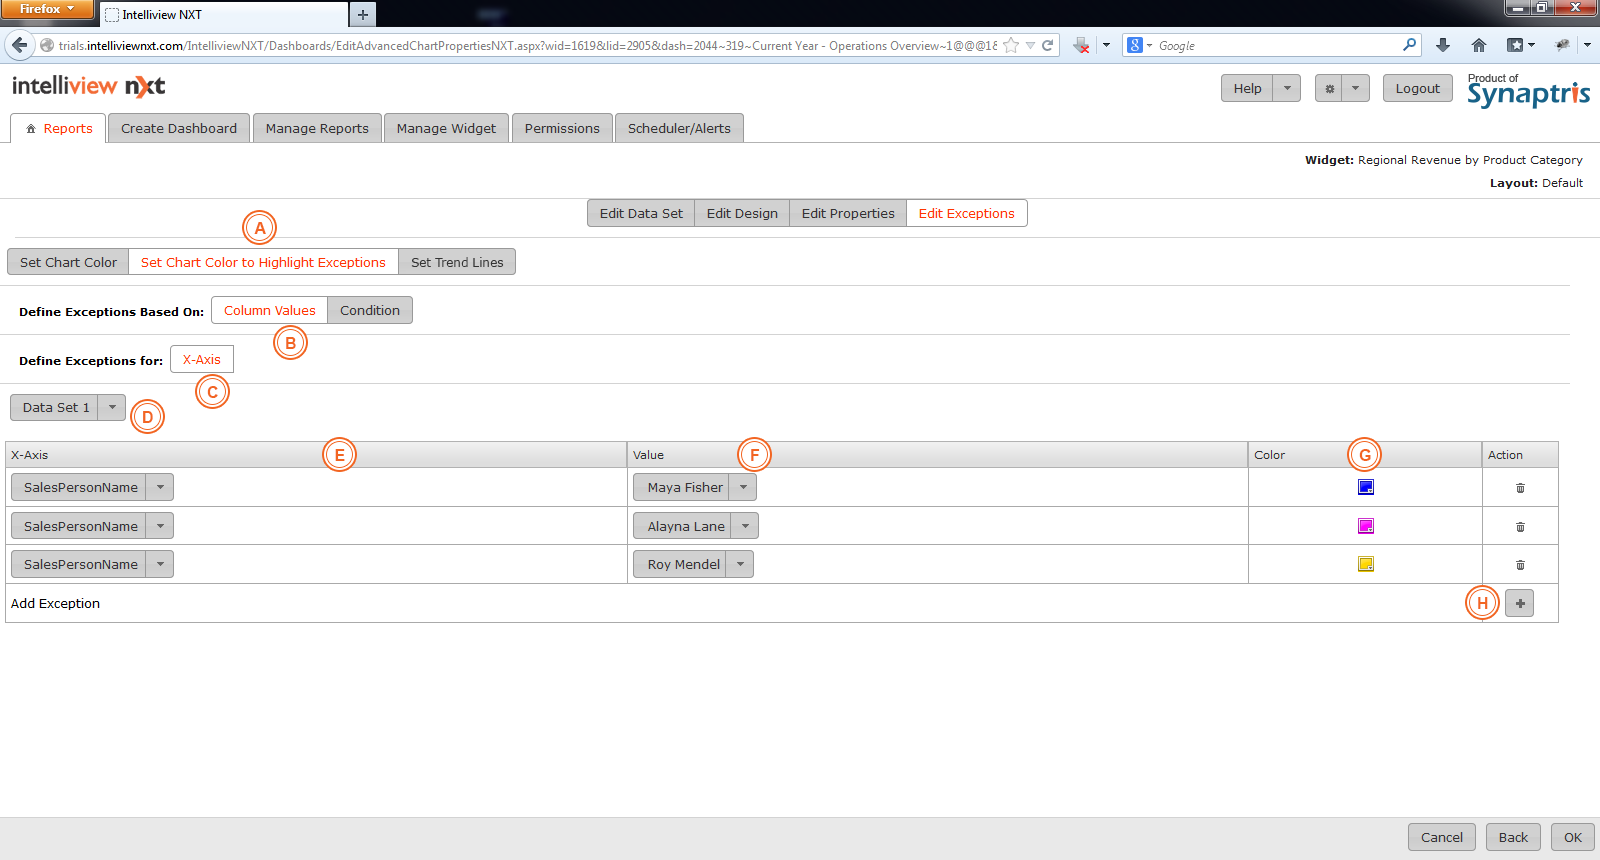Expand the Data Set 1 dropdown

112,408
